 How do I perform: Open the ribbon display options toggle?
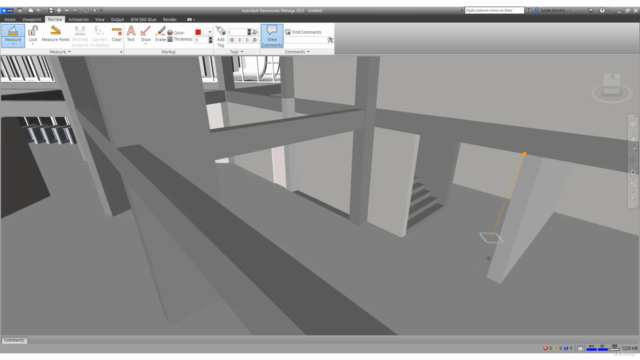tap(191, 19)
